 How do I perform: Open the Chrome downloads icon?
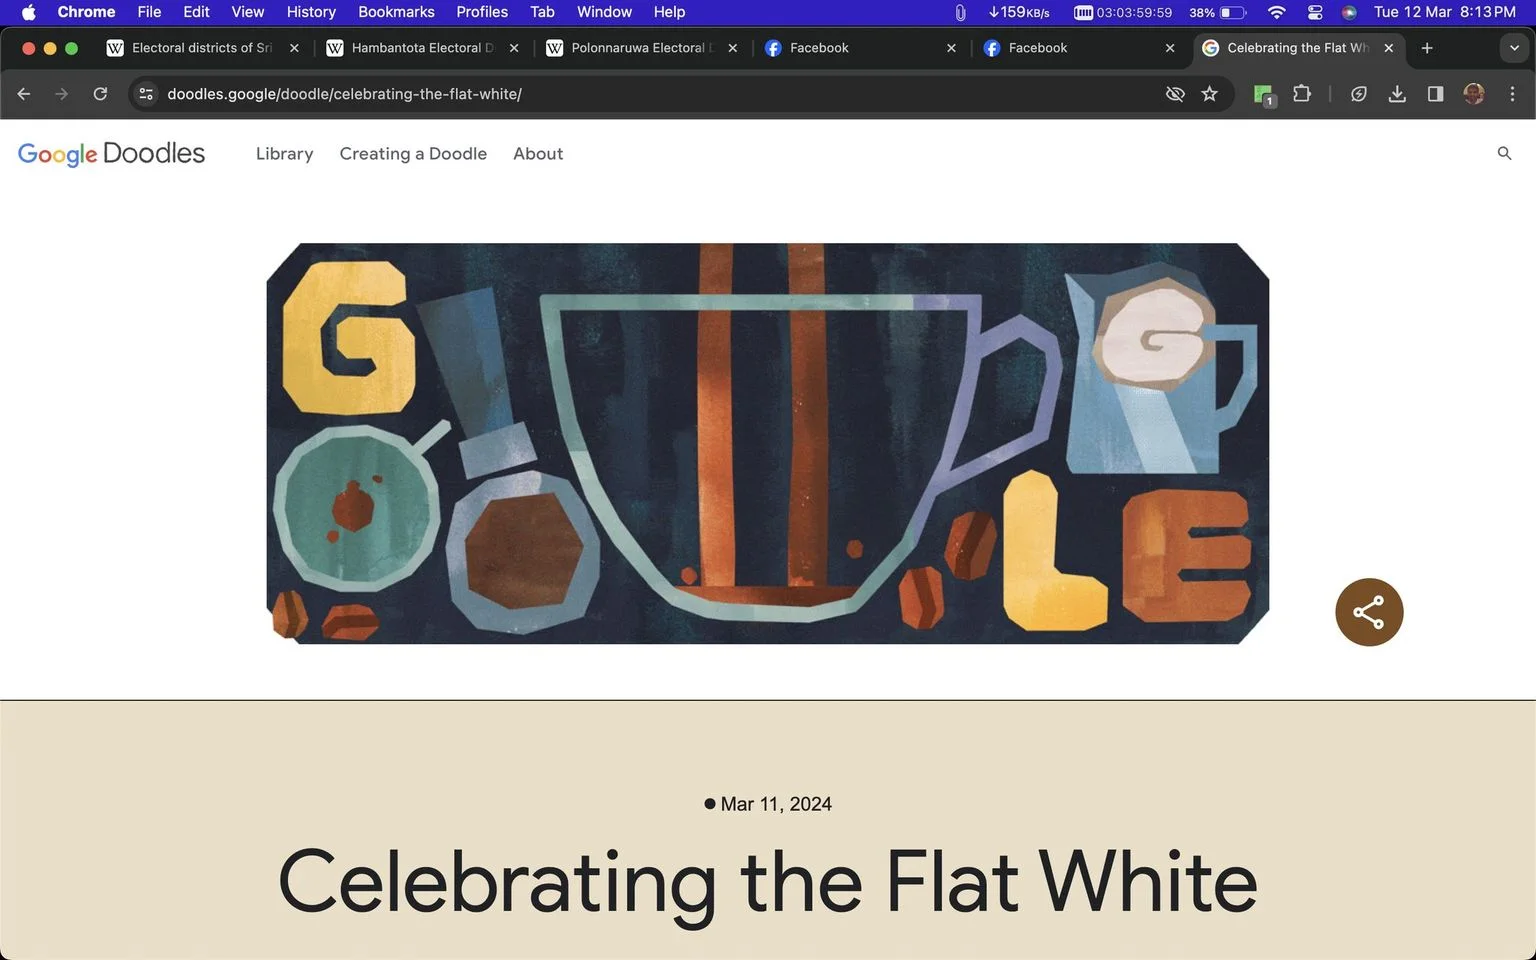point(1397,94)
